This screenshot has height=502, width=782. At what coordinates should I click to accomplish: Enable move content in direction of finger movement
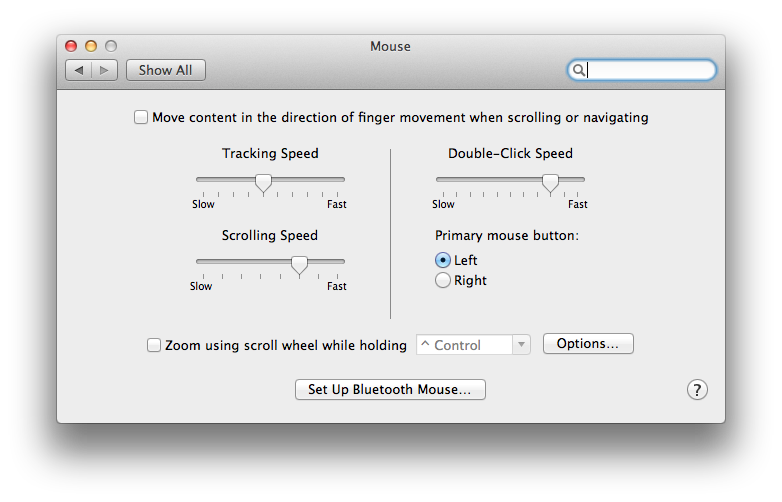141,118
